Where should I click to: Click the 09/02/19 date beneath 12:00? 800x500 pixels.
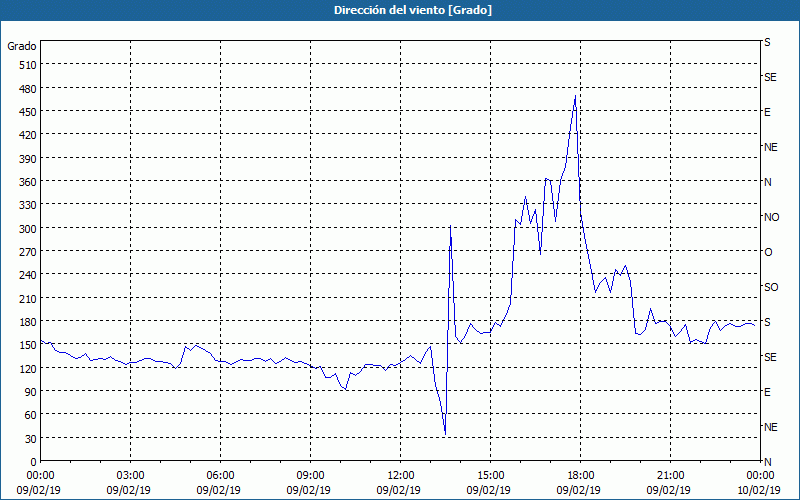(398, 490)
